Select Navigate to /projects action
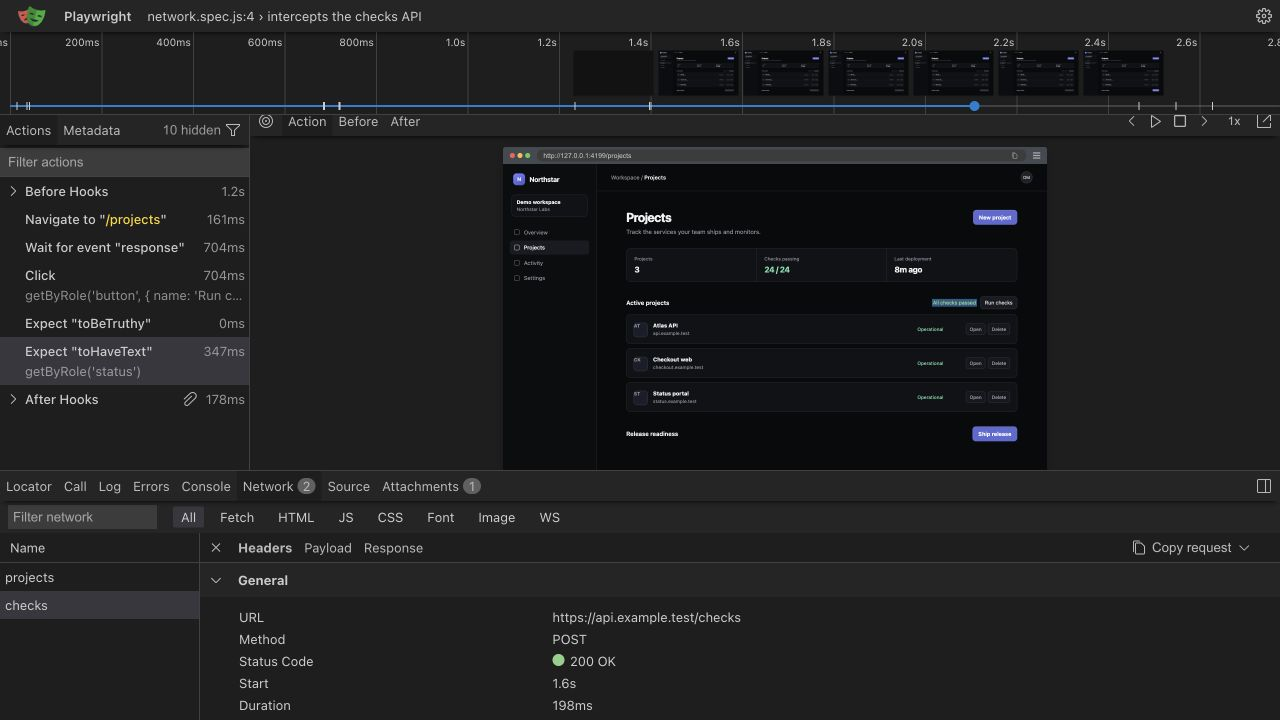 [x=124, y=219]
